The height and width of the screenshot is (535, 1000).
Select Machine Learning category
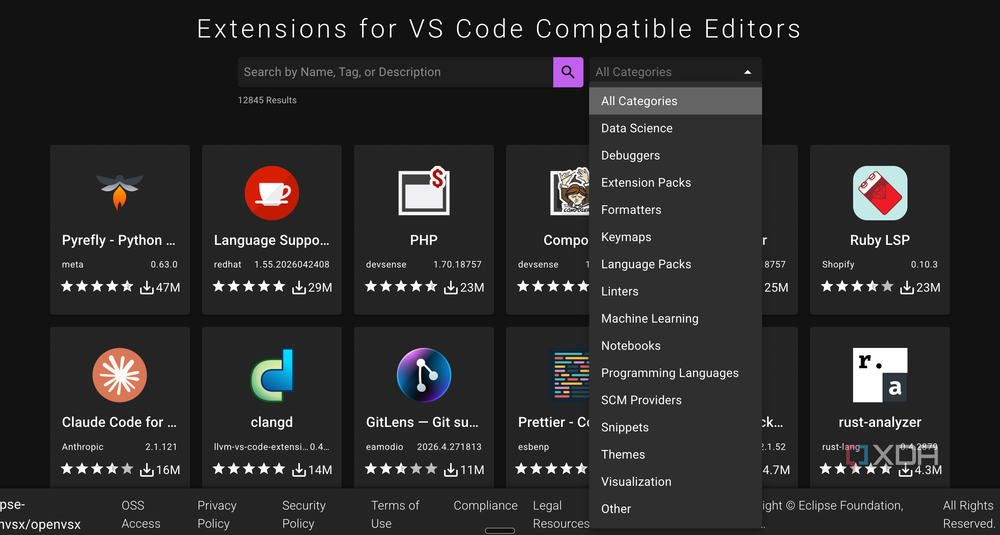[675, 318]
